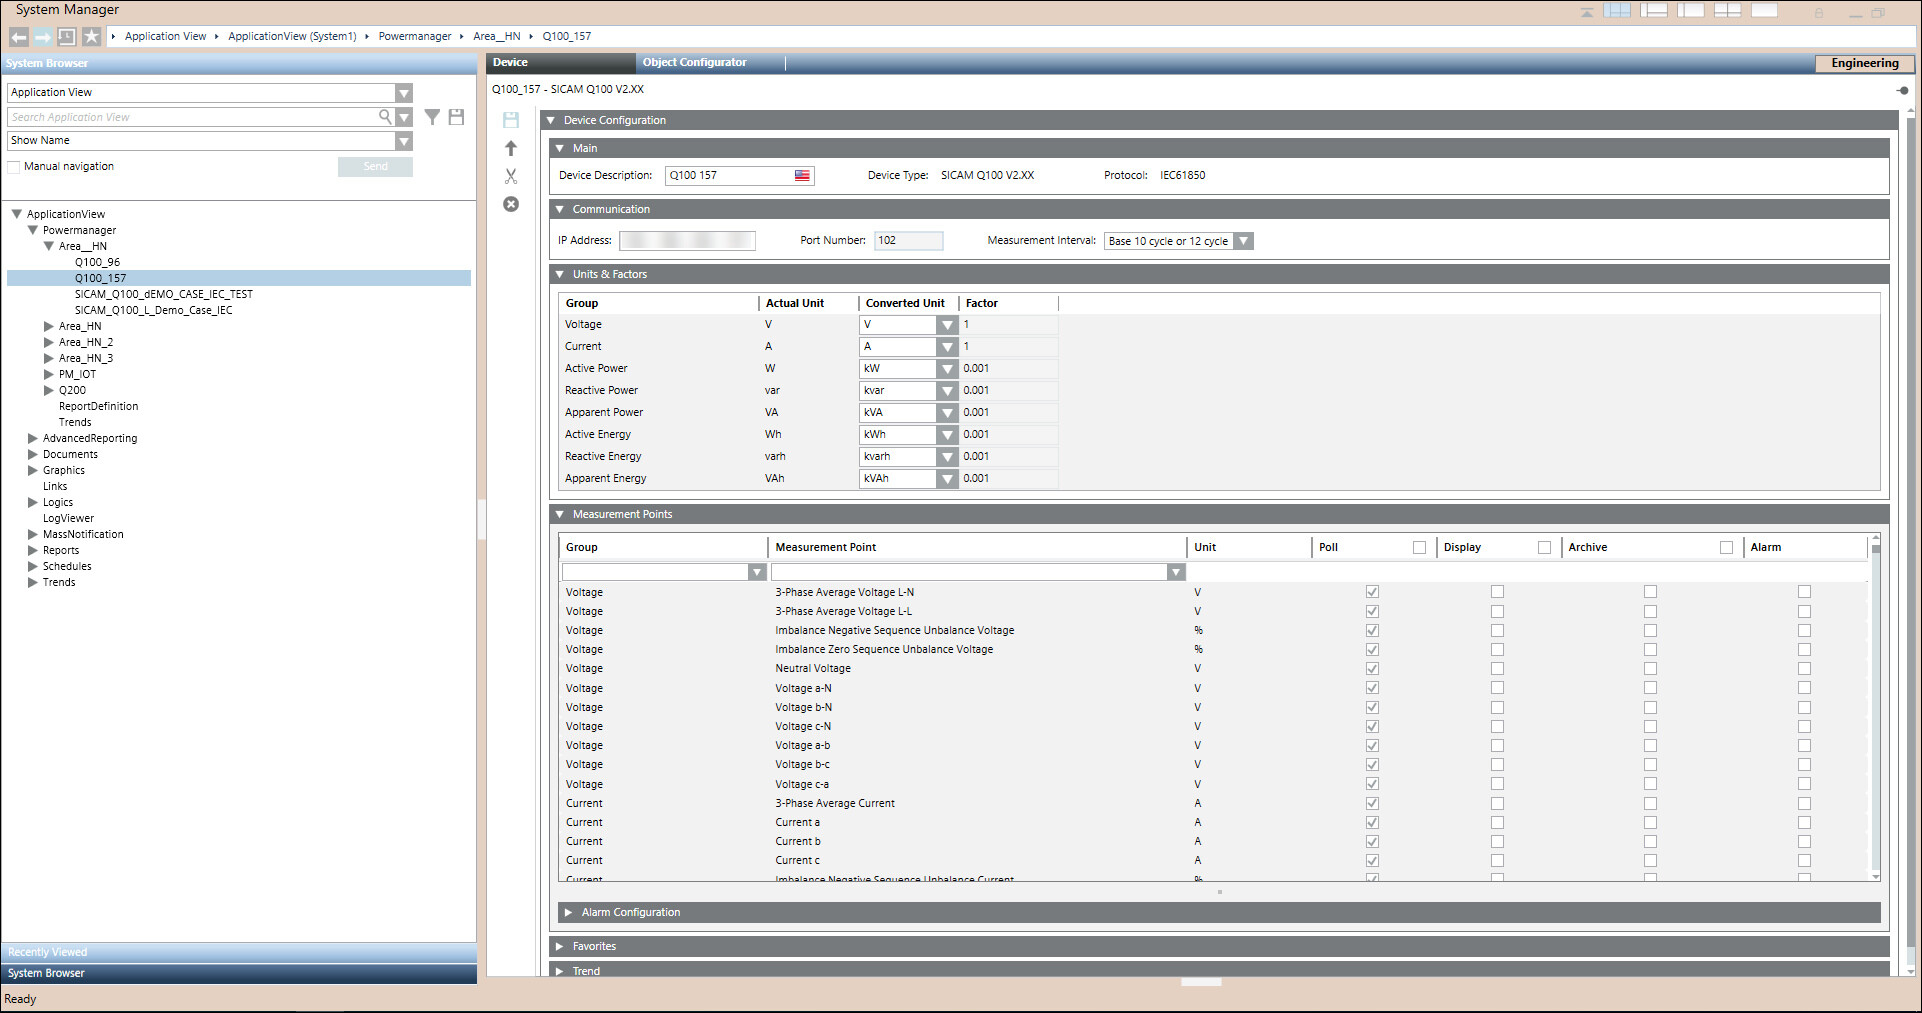Open Powermanager from the breadcrumb path
The width and height of the screenshot is (1922, 1013).
[x=414, y=36]
